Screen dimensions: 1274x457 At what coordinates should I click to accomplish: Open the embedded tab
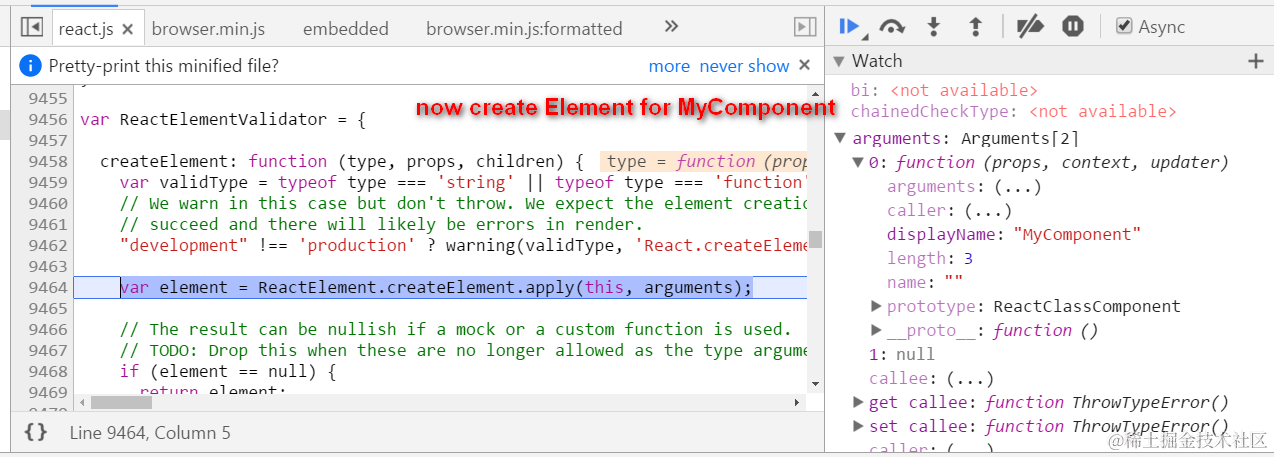tap(345, 29)
